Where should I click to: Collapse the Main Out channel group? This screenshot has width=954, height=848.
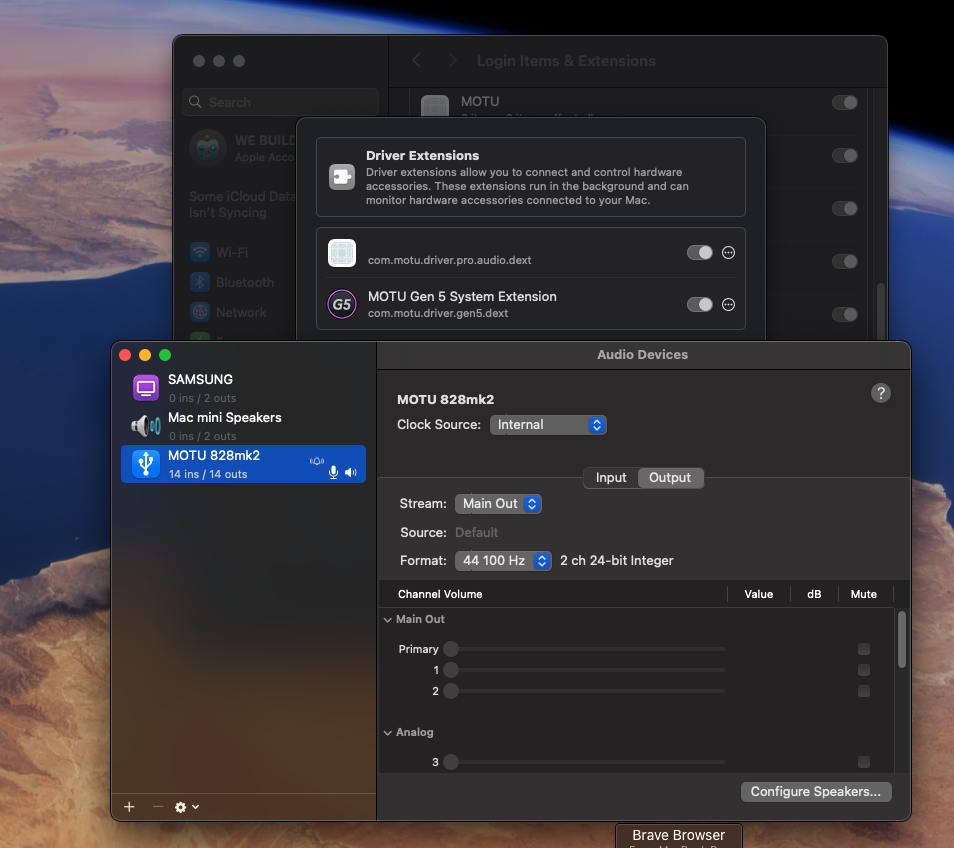click(x=388, y=619)
